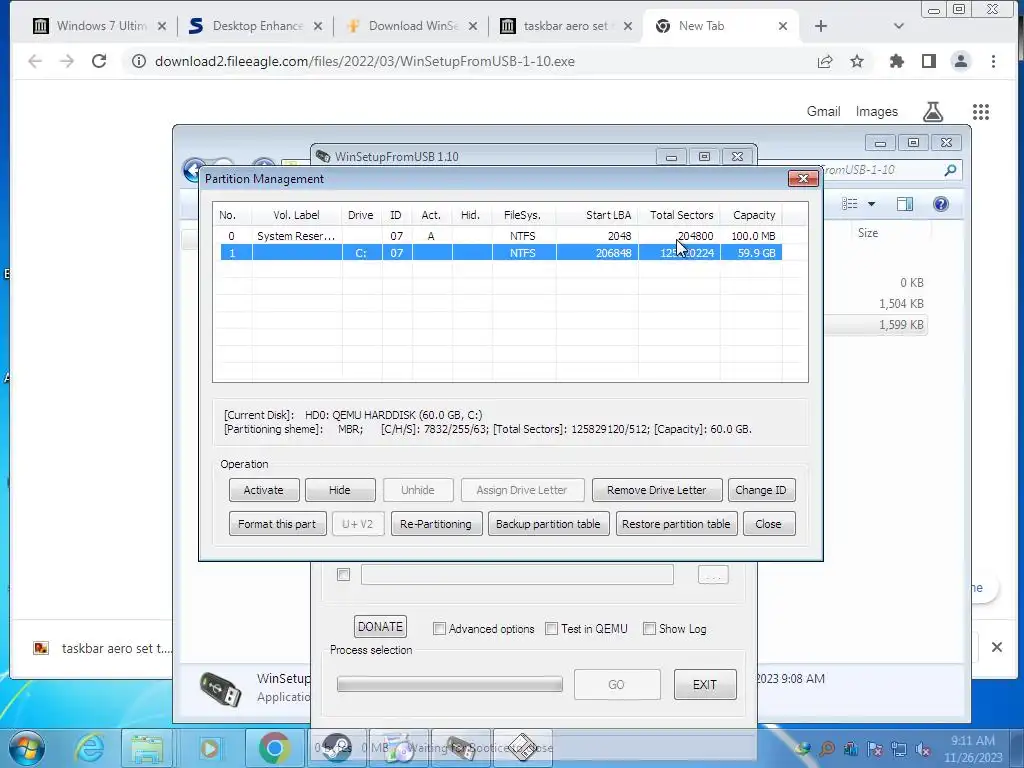Click the Capacity column header
This screenshot has height=768, width=1024.
[753, 215]
